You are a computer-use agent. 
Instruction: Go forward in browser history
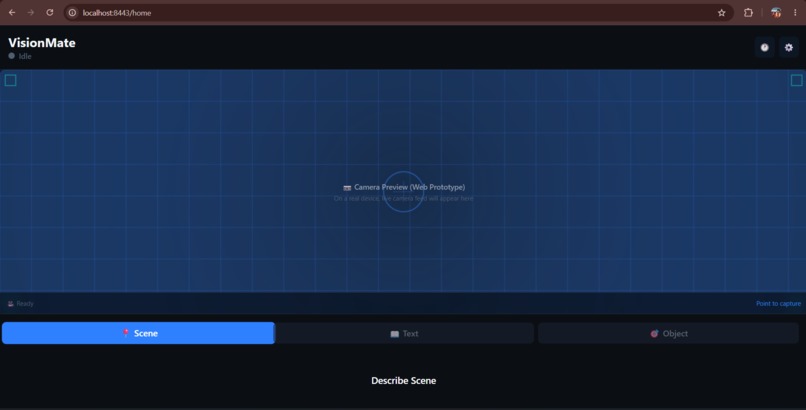31,12
